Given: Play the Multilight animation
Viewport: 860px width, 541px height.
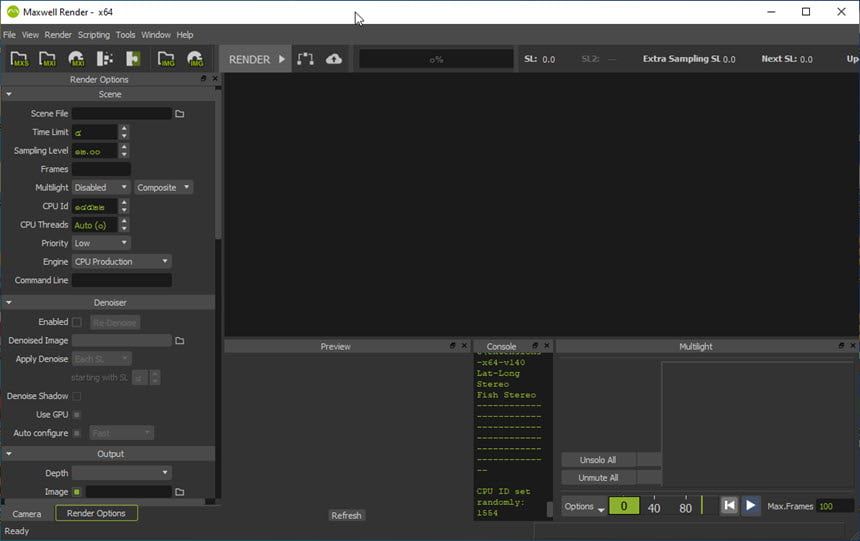Looking at the screenshot, I should pyautogui.click(x=750, y=505).
